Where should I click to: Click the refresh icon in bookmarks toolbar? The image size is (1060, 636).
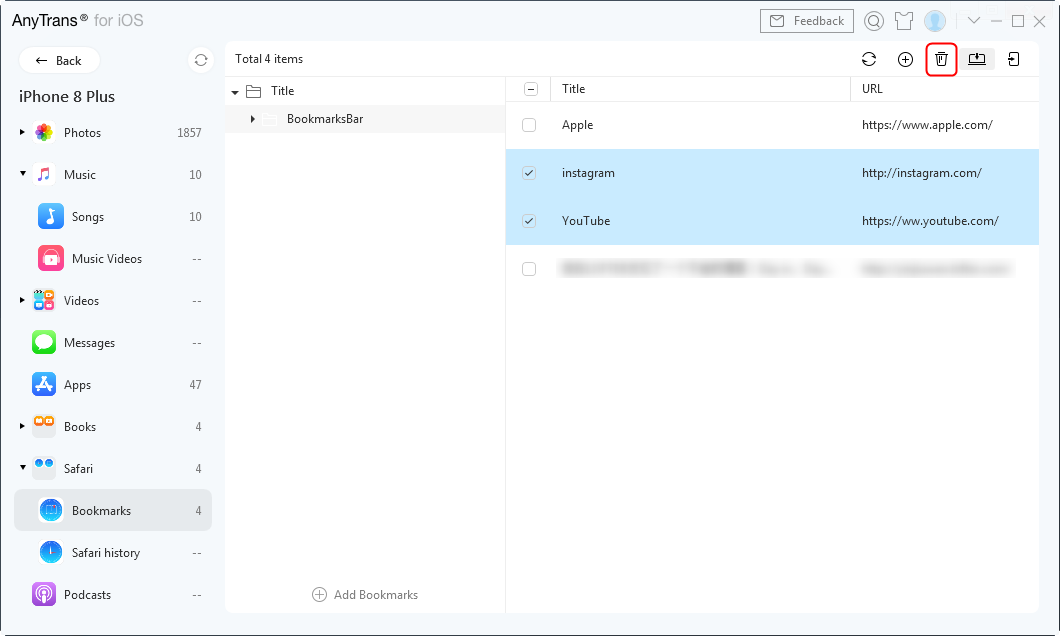(869, 59)
